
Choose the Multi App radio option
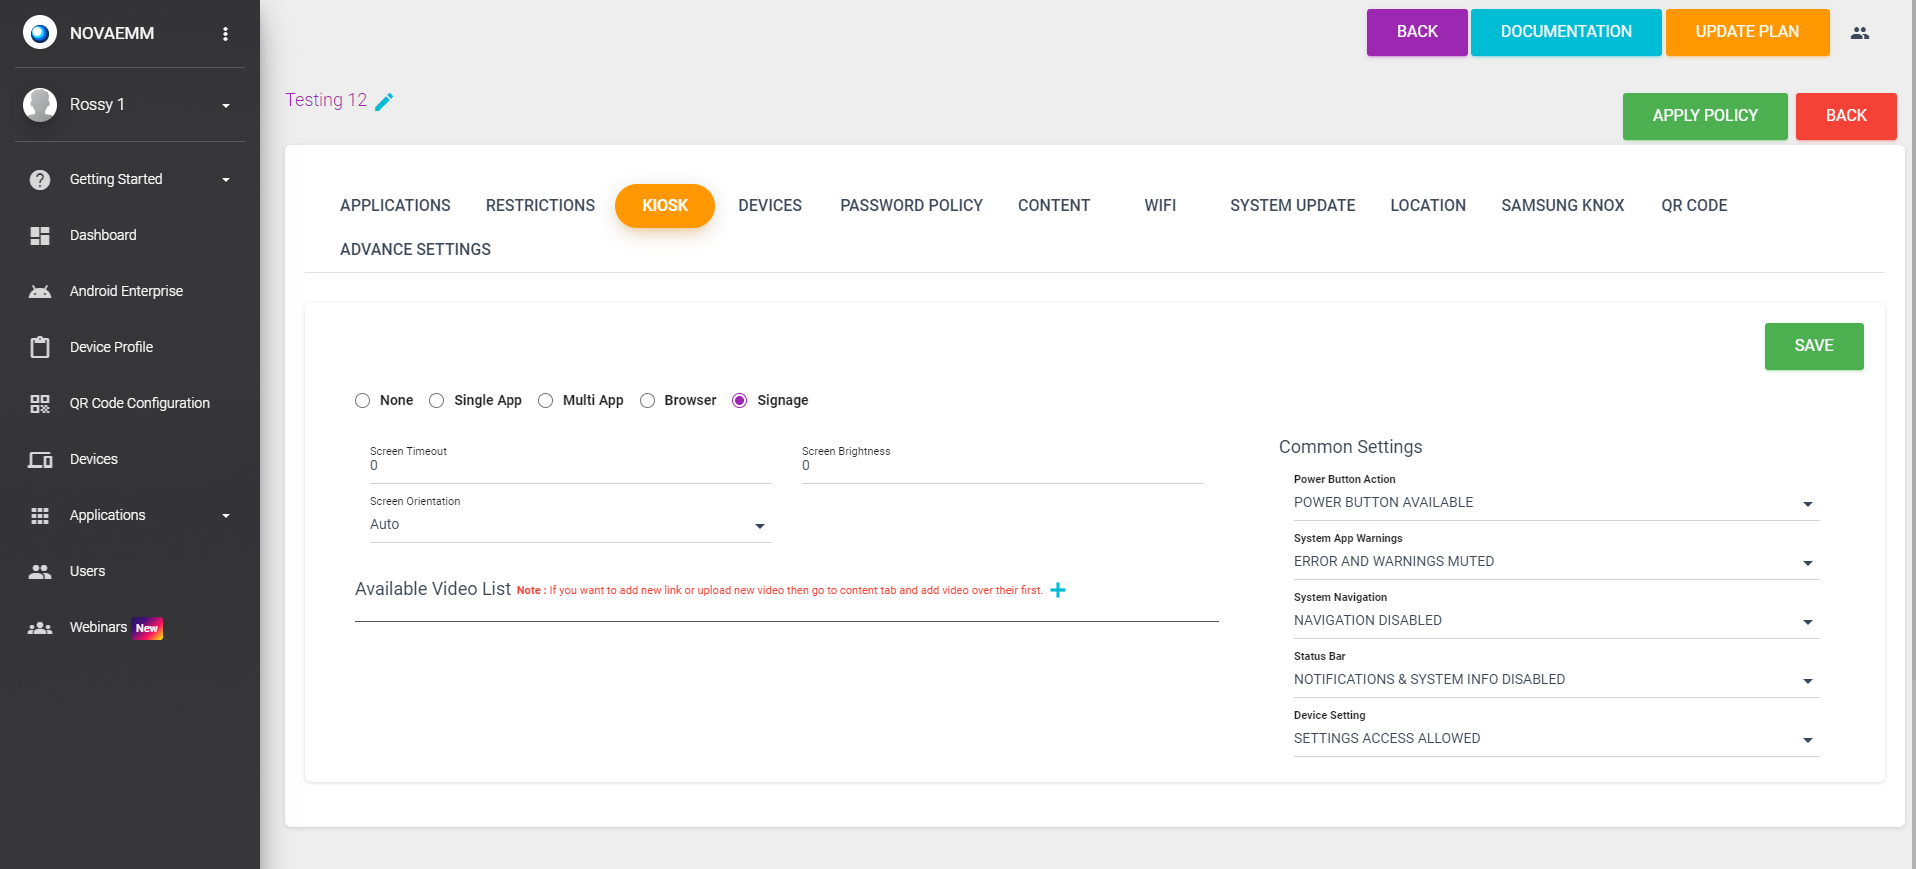(545, 401)
